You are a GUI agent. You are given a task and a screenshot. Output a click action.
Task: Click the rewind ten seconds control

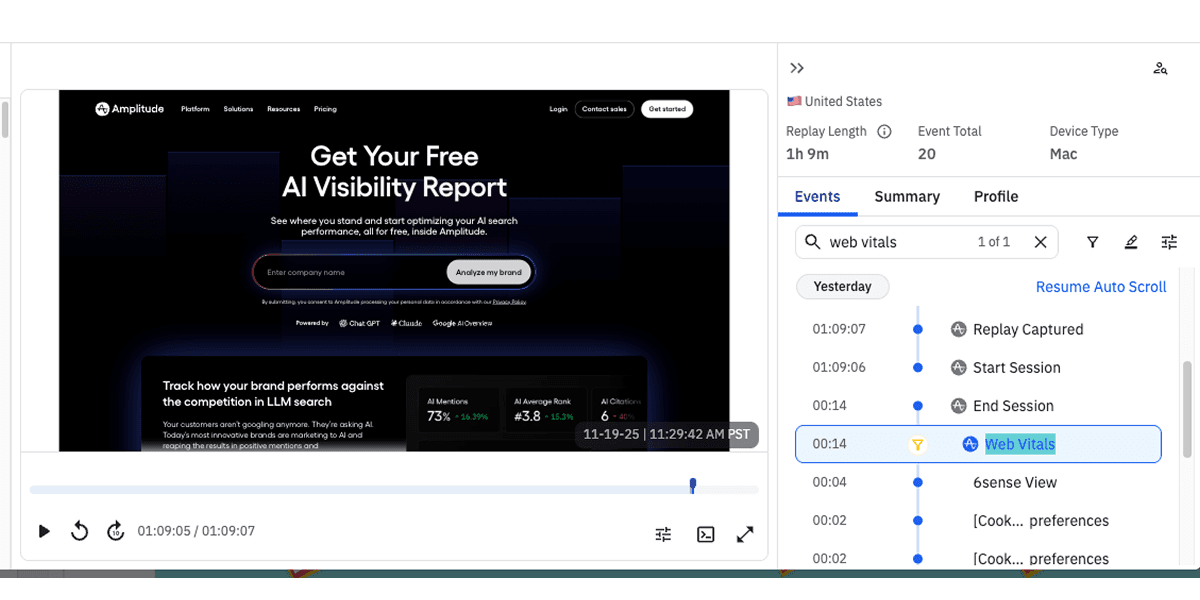pos(80,531)
